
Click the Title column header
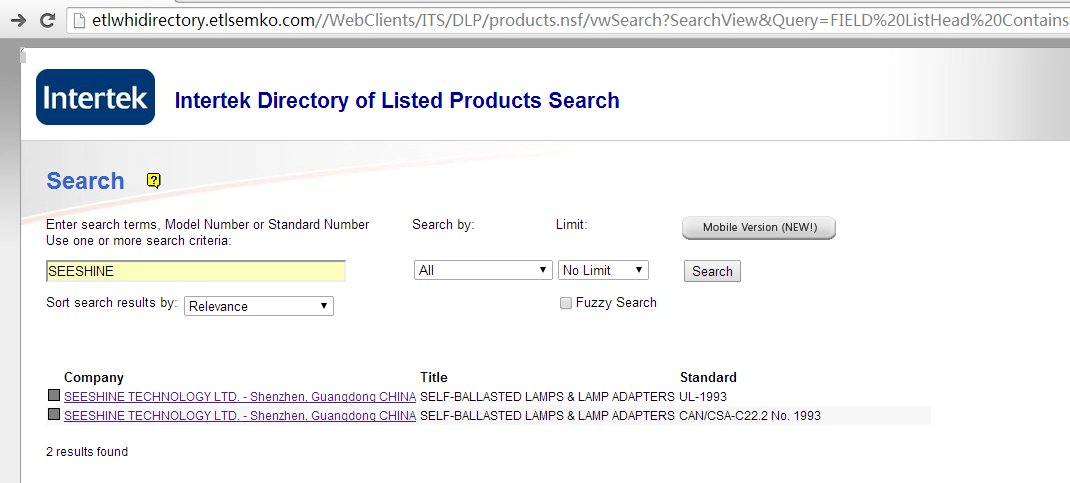(x=433, y=377)
